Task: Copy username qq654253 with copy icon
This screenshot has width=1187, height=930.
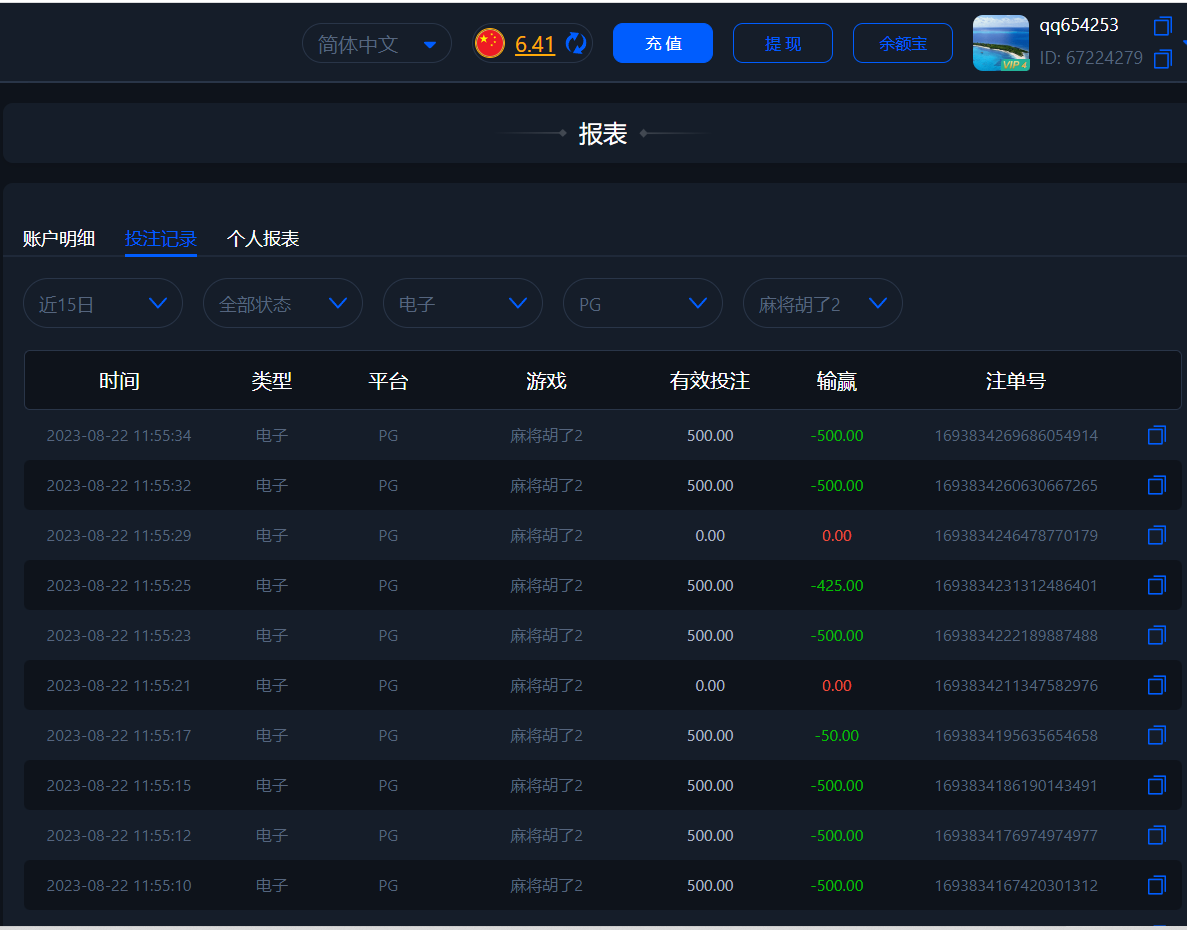Action: pos(1162,26)
